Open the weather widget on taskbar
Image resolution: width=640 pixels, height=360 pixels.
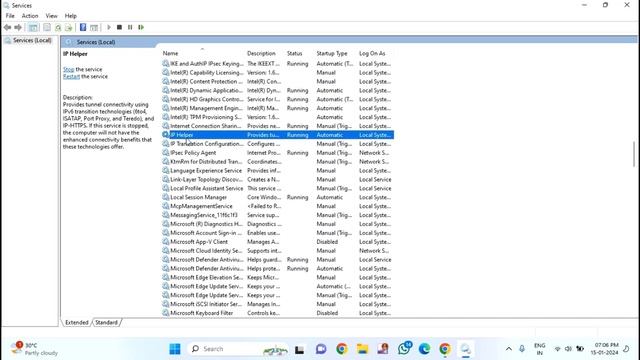pyautogui.click(x=34, y=349)
